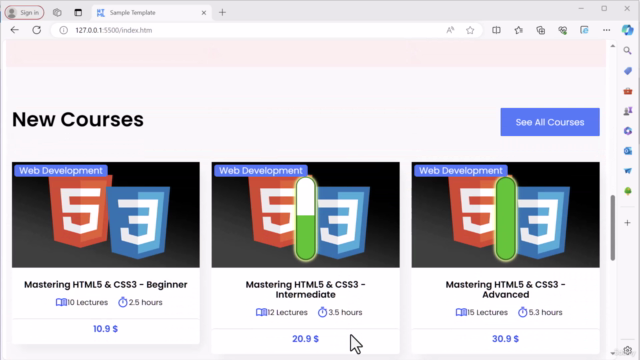Open Collections icon
Screen dimensions: 640x360
tap(540, 30)
